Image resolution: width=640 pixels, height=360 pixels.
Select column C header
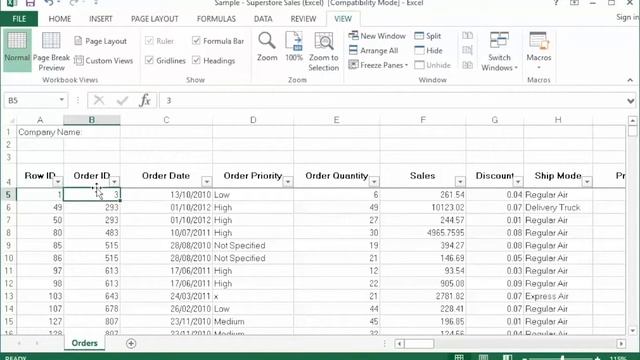point(166,120)
